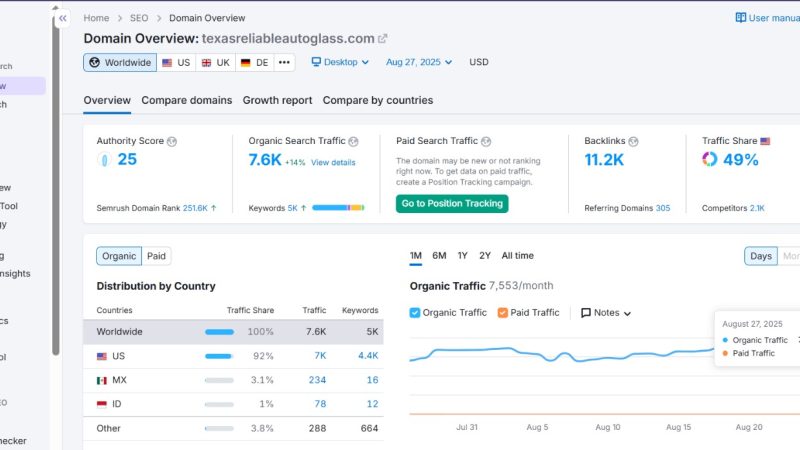Click the sidebar vertical scrollbar
Screen dimensions: 800x450
pos(56,184)
